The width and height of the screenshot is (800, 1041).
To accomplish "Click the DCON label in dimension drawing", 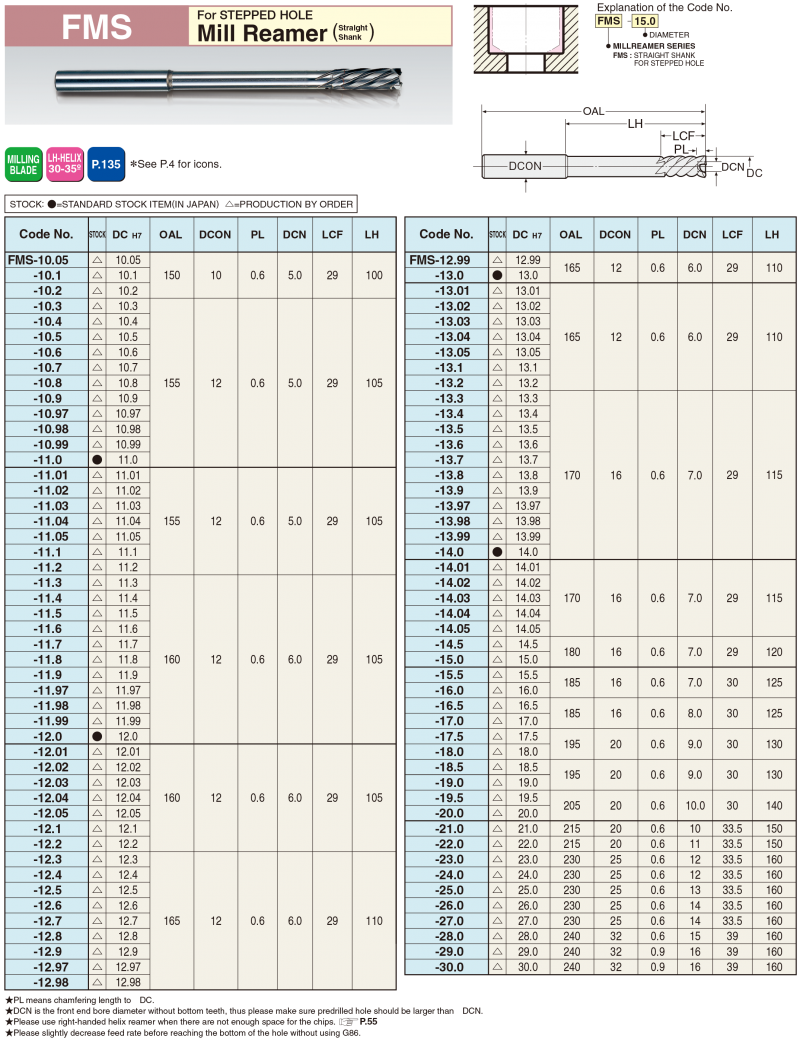I will [524, 166].
